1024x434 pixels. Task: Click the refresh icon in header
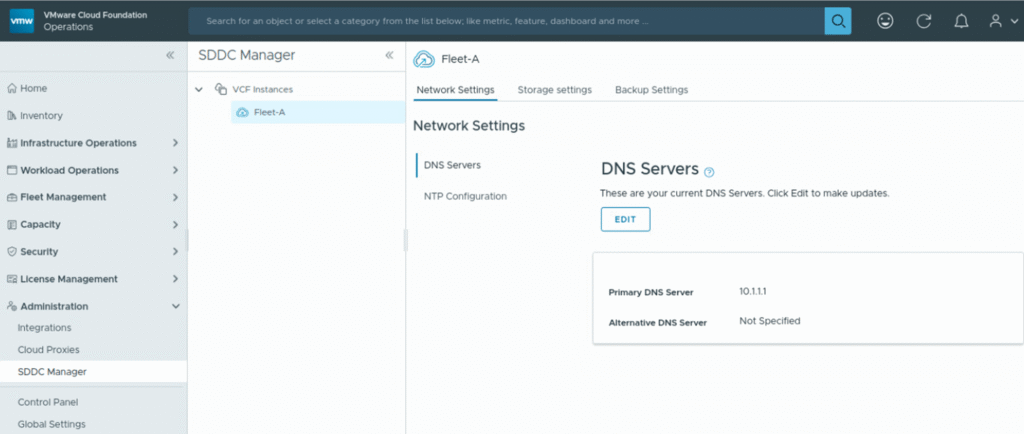click(x=924, y=20)
